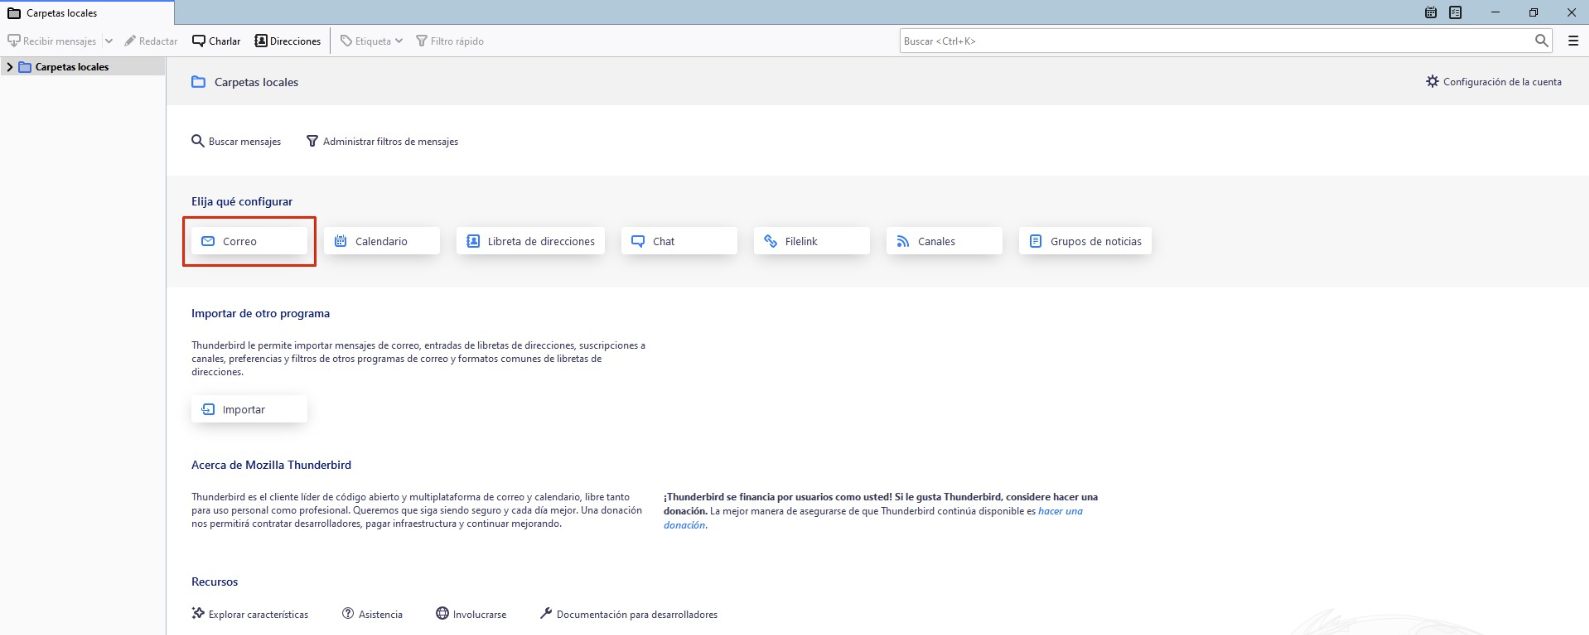Set up Grupos de noticias
Image resolution: width=1589 pixels, height=635 pixels.
[x=1085, y=241]
